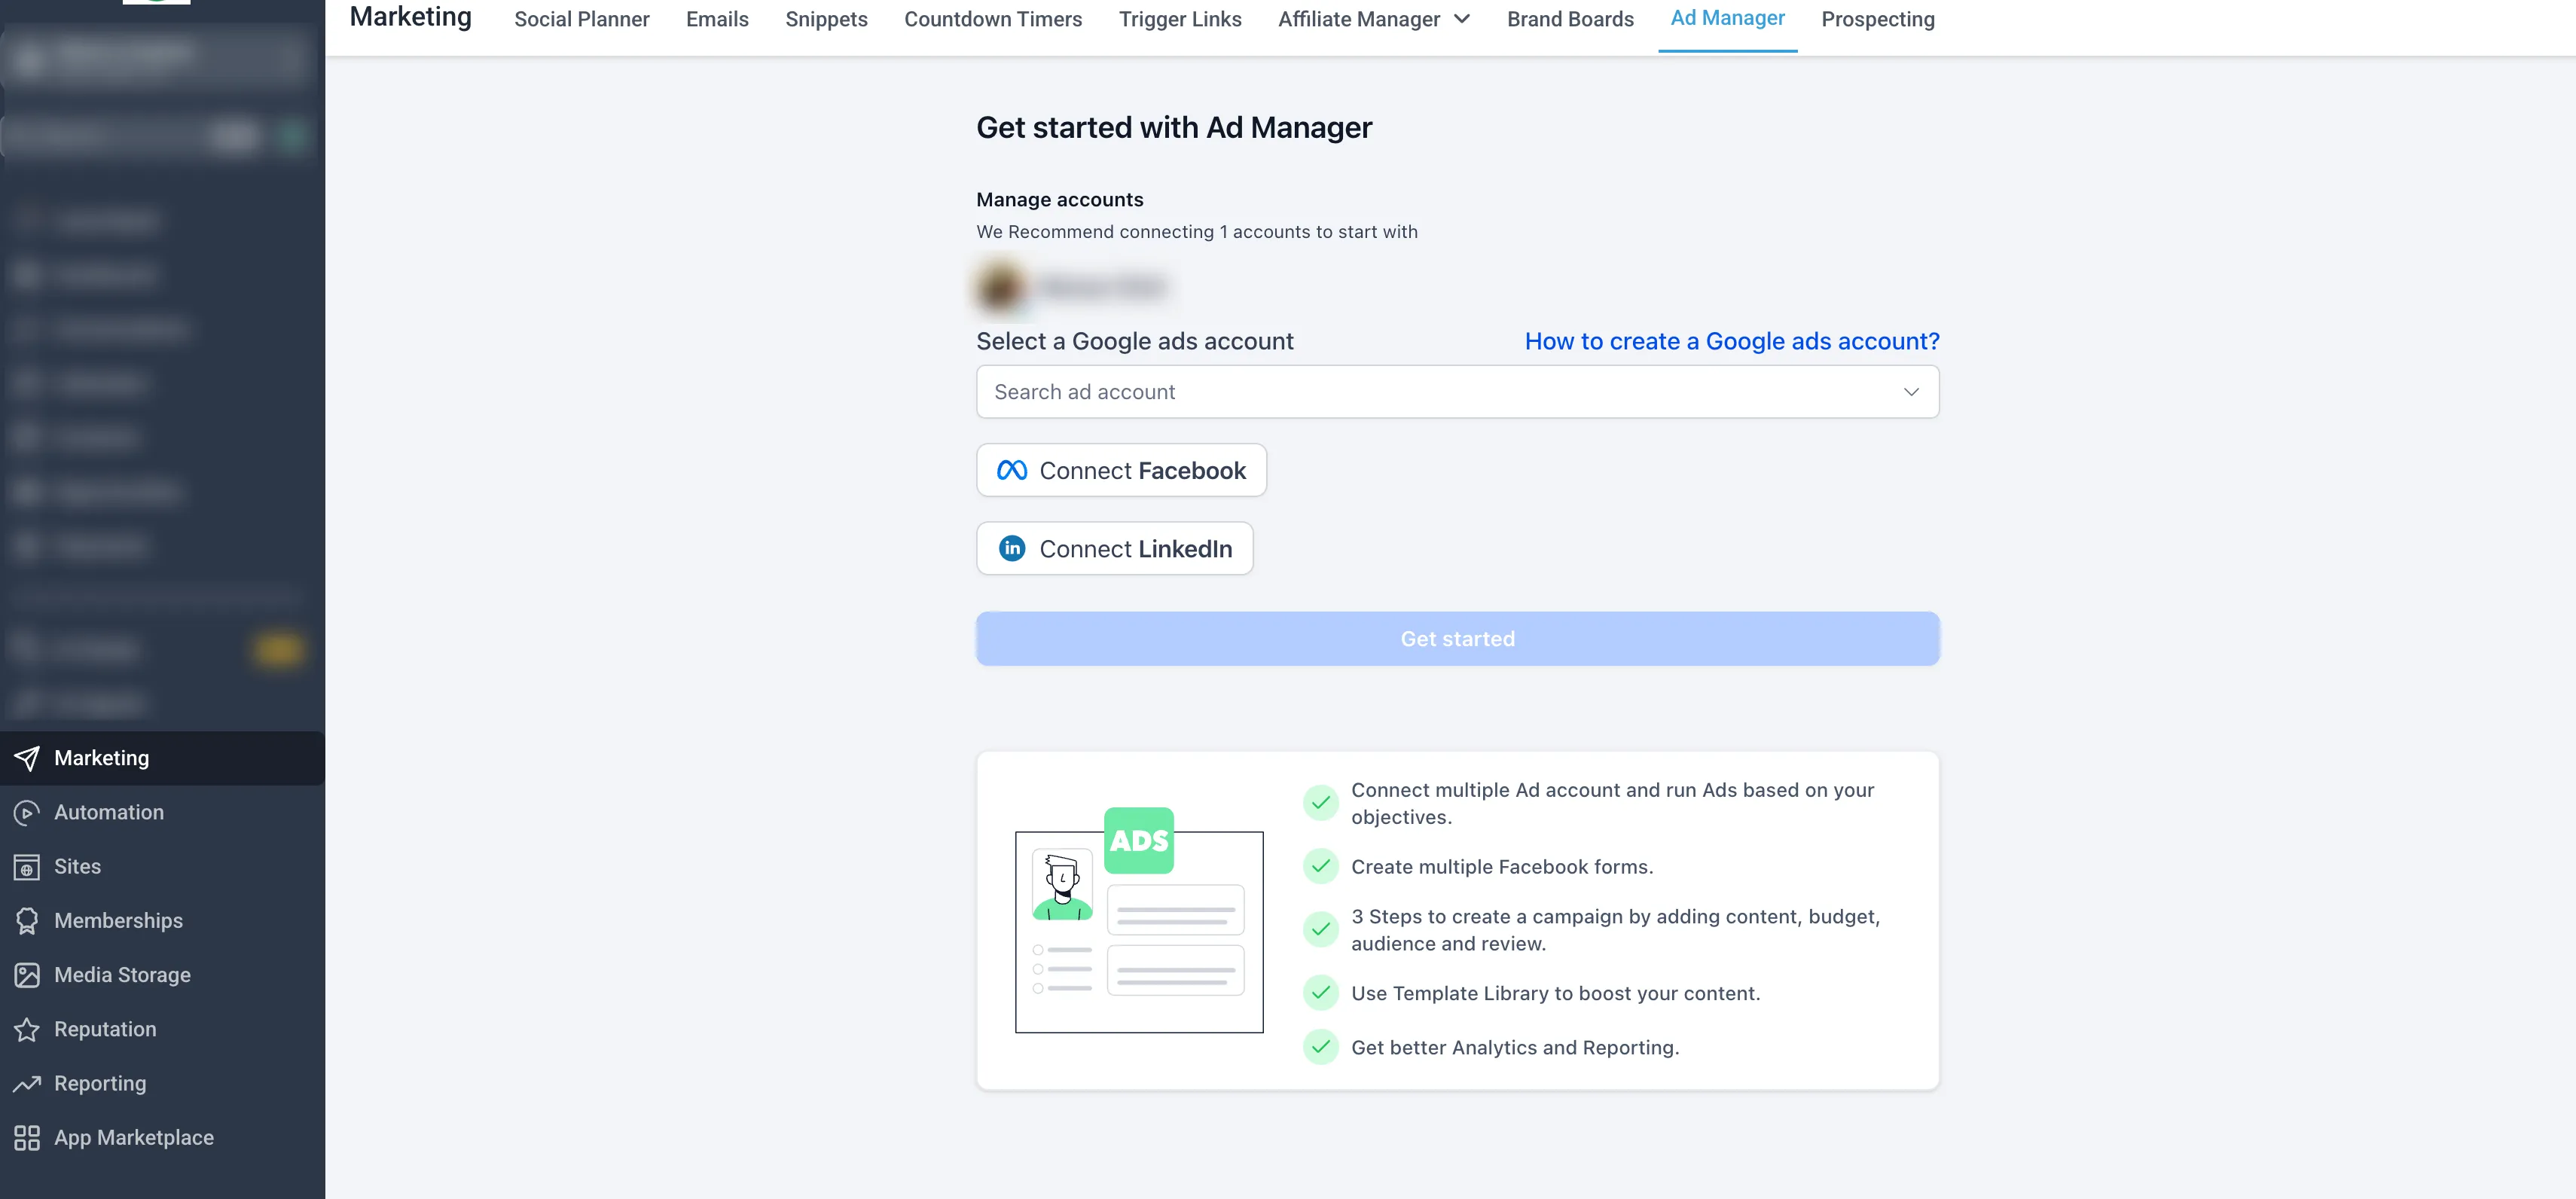Click into the Search ad account field
This screenshot has height=1199, width=2576.
tap(1400, 392)
